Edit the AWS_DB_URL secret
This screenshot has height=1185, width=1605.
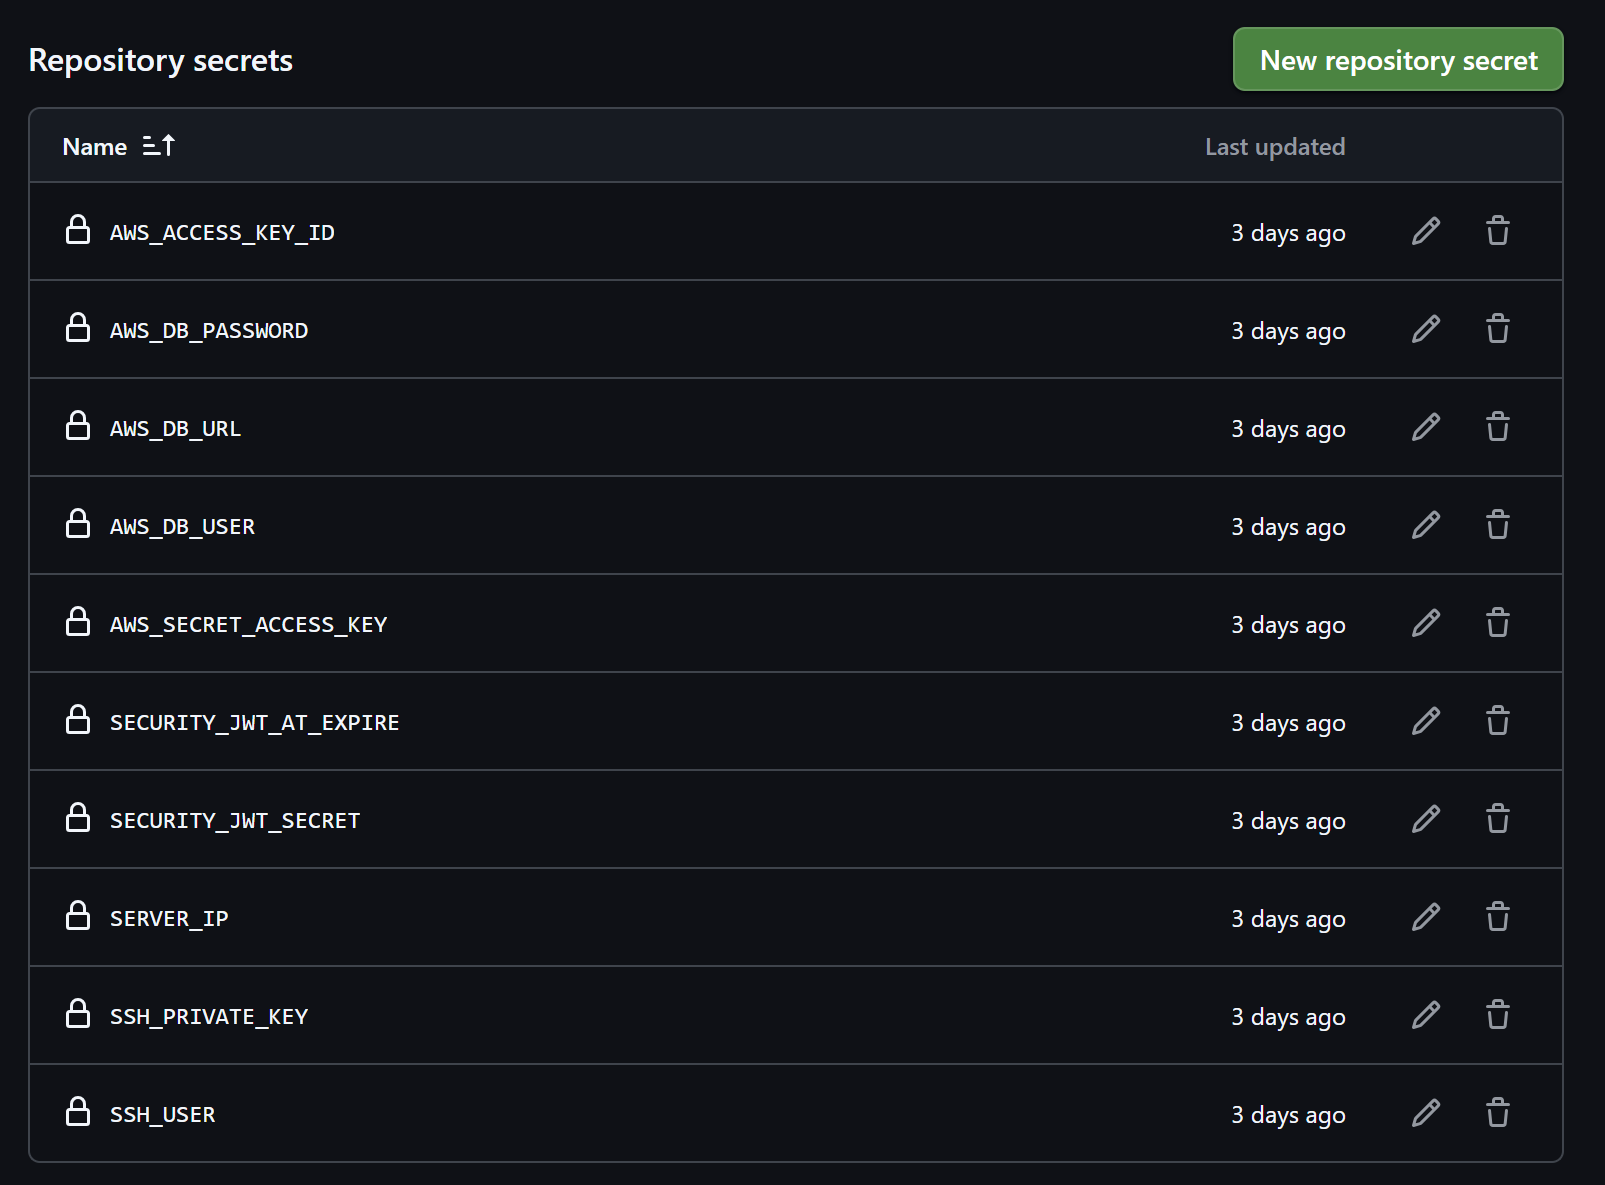(1426, 427)
